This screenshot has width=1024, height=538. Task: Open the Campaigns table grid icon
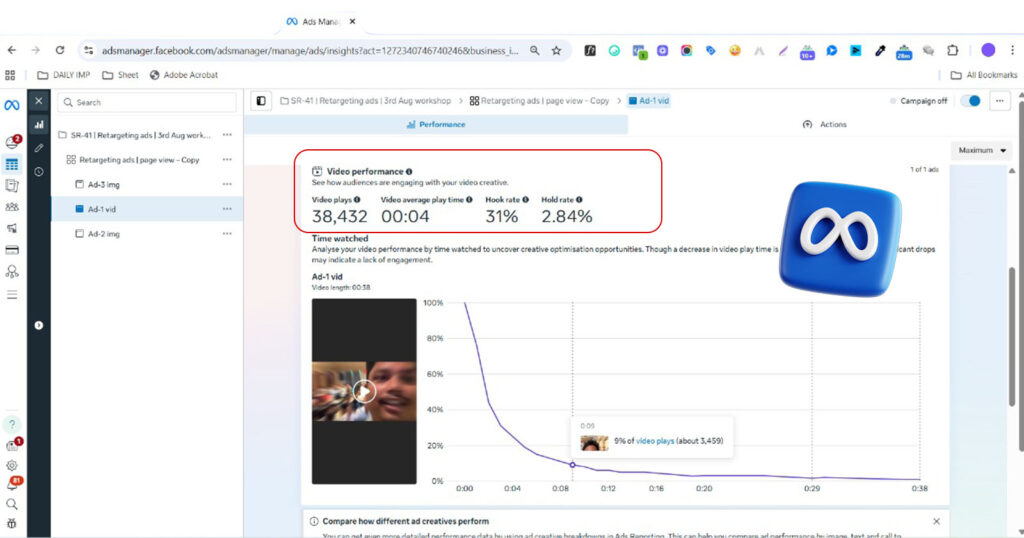[12, 164]
